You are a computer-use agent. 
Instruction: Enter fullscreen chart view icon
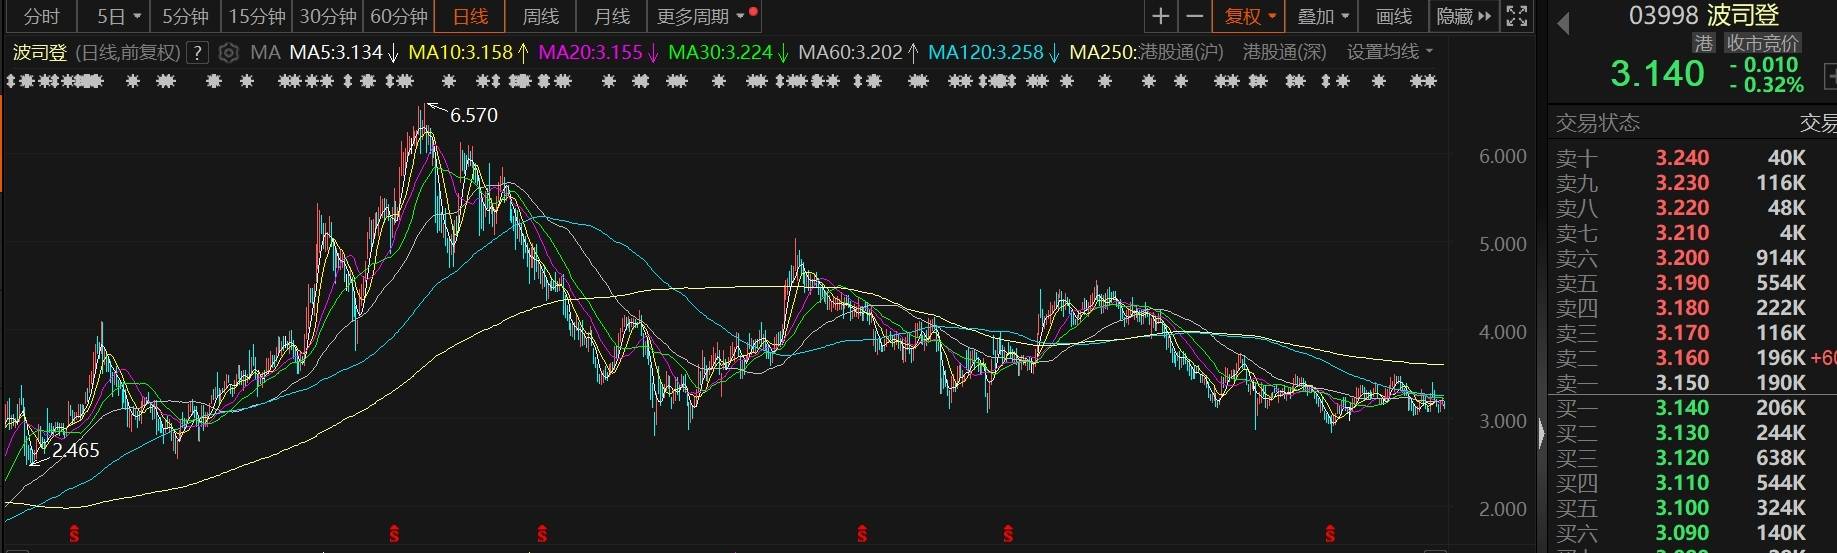coord(1516,16)
